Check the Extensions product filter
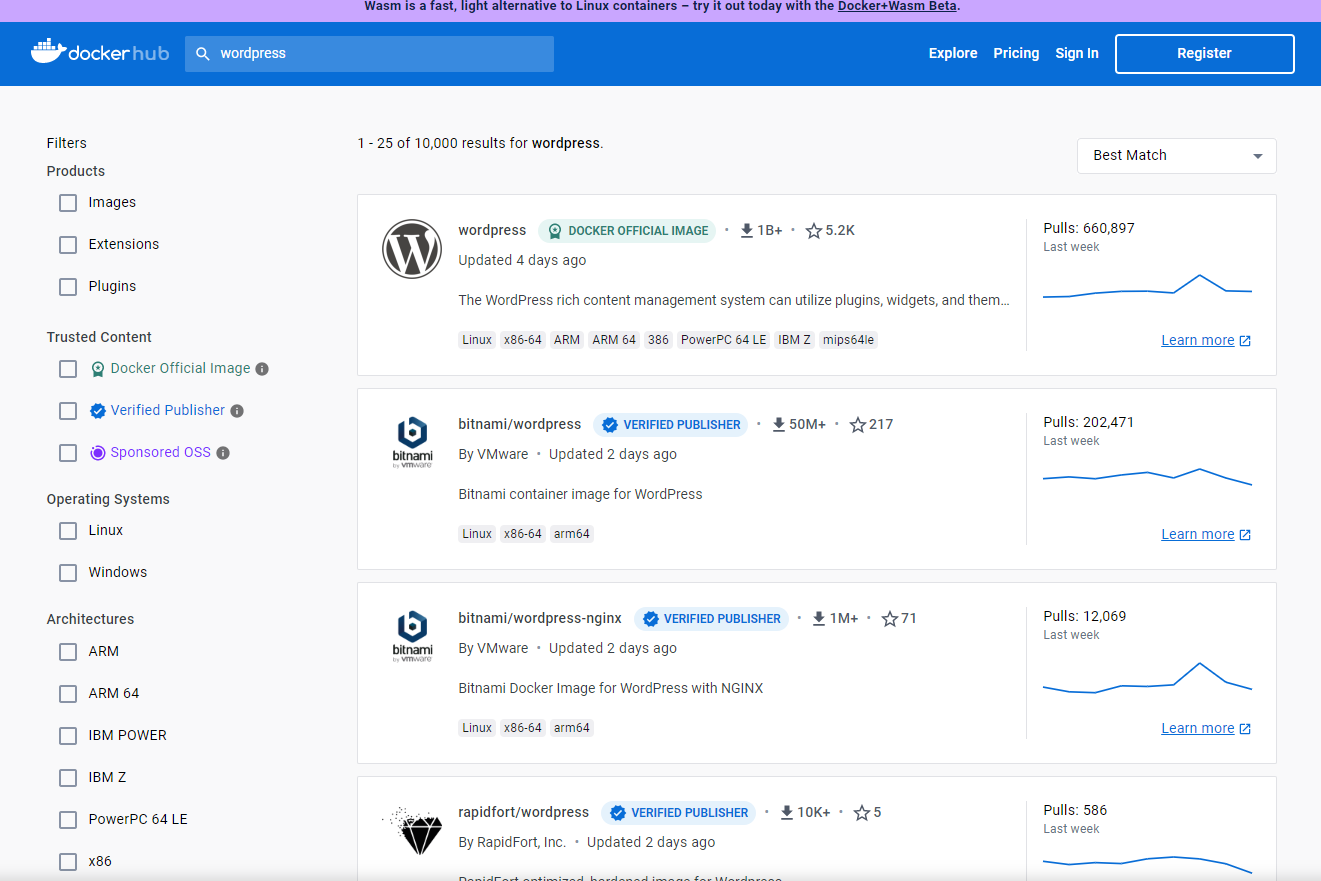1321x881 pixels. point(68,245)
